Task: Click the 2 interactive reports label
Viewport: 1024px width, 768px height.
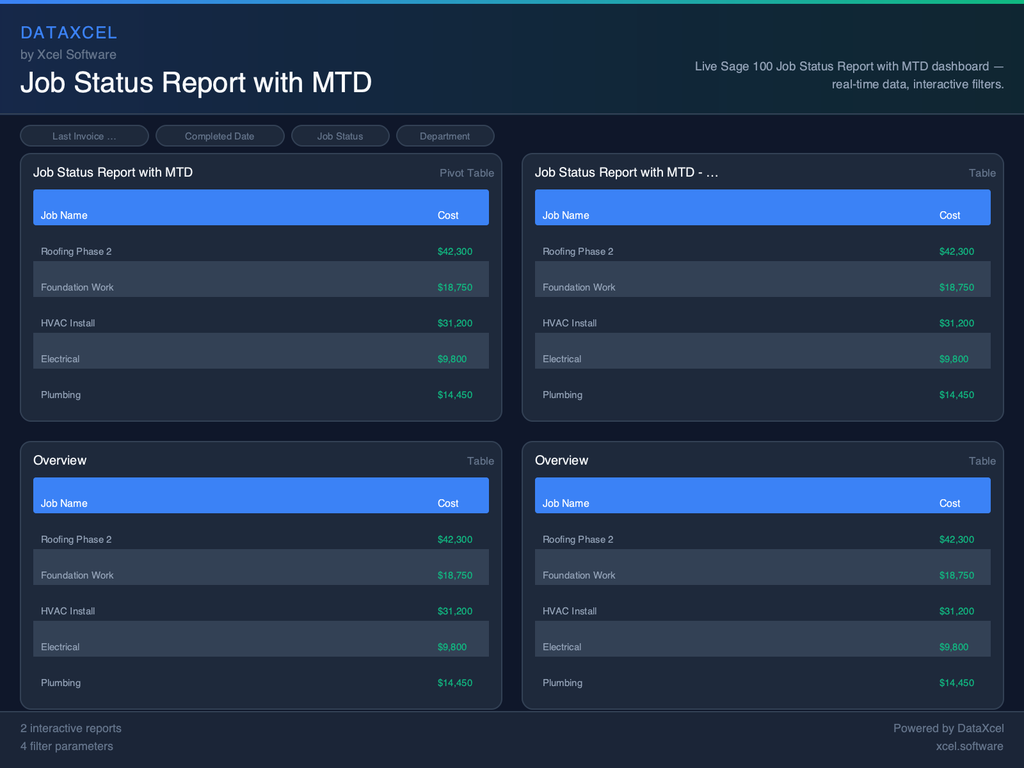Action: (71, 728)
